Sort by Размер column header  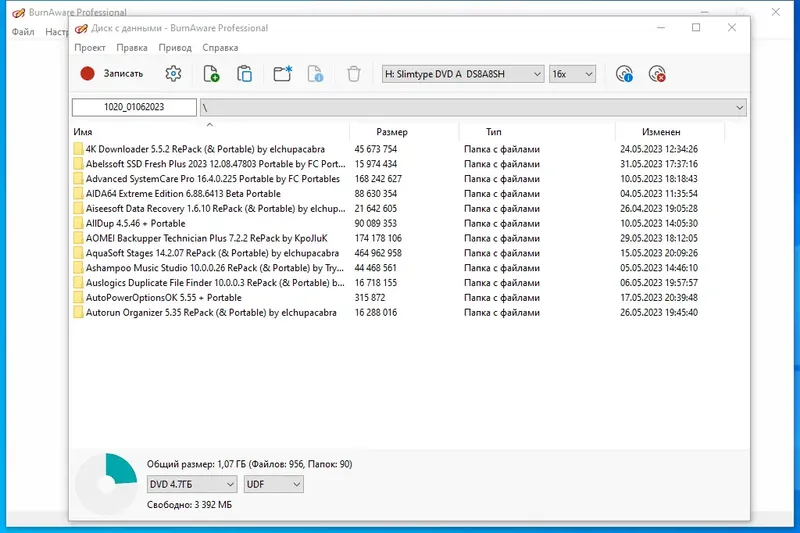tap(404, 132)
